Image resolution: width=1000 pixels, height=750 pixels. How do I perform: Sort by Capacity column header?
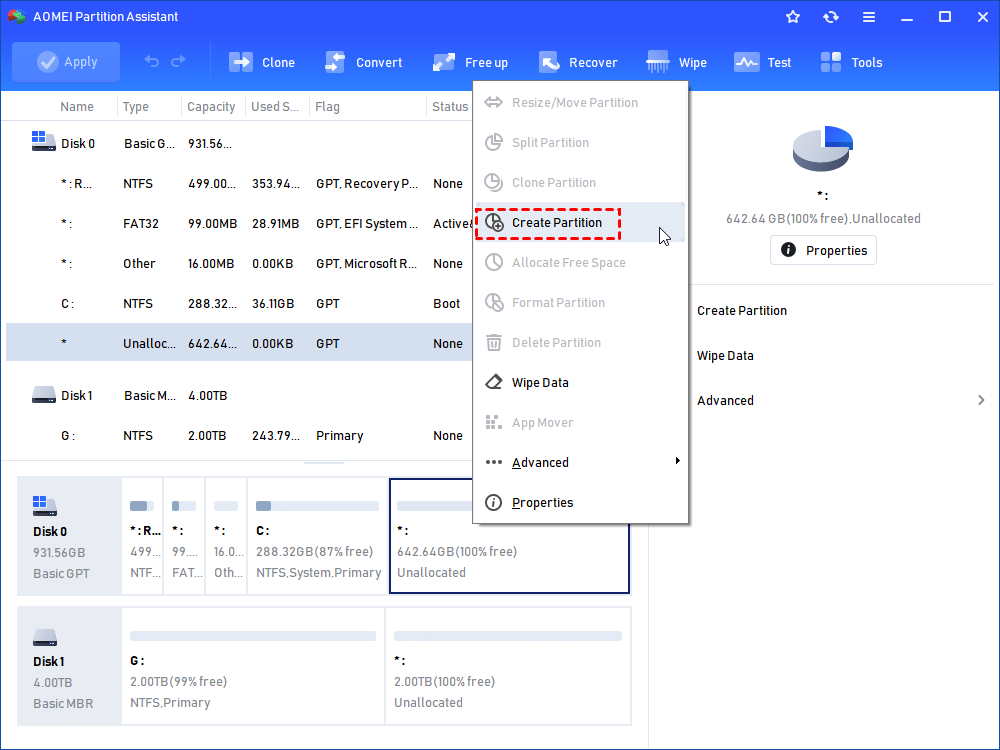[x=211, y=107]
